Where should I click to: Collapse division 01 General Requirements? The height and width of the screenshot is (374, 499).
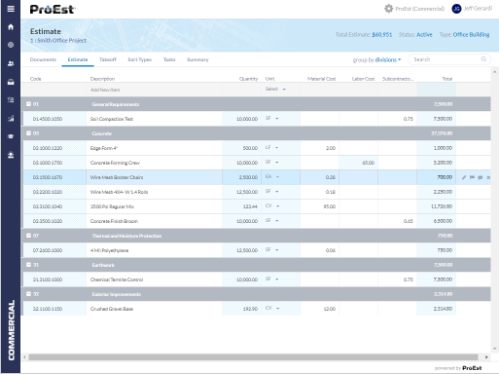coord(29,104)
